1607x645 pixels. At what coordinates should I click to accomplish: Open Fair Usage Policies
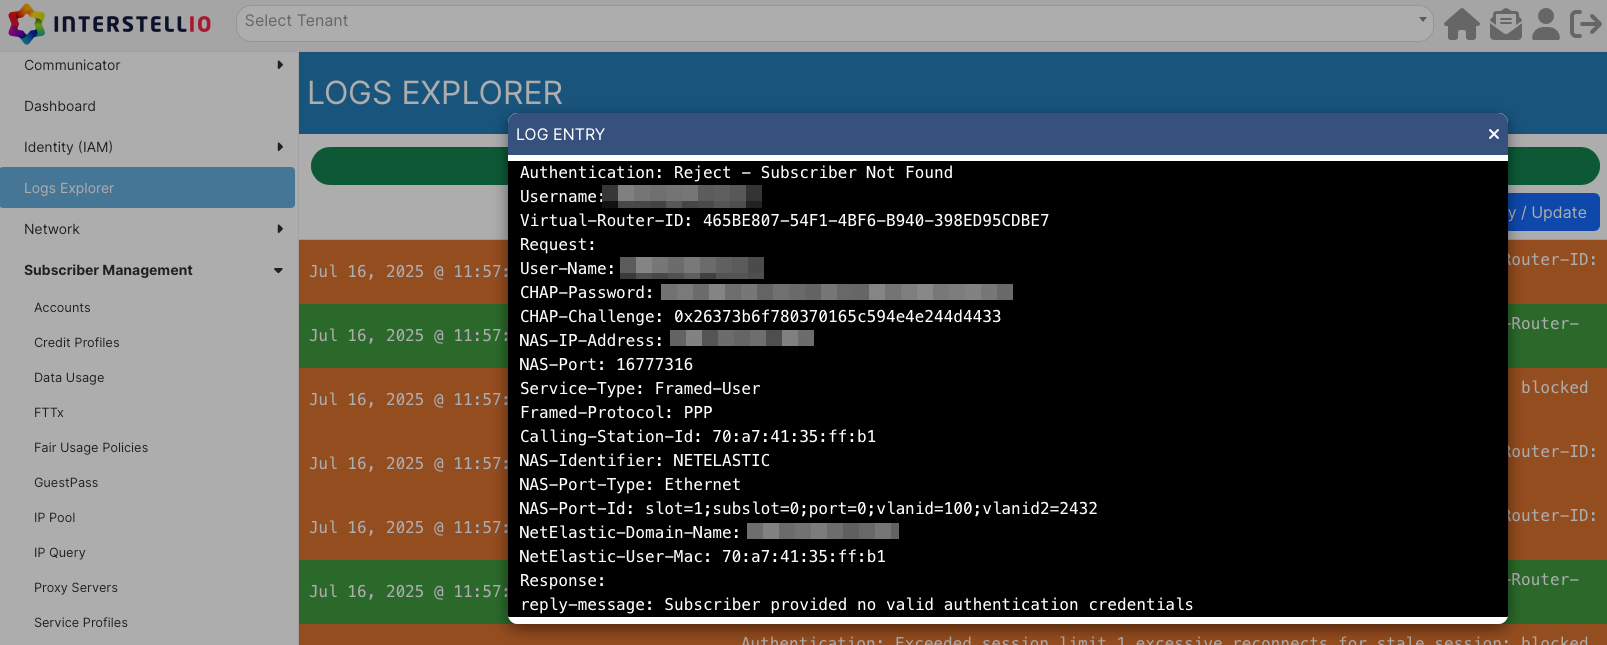91,448
